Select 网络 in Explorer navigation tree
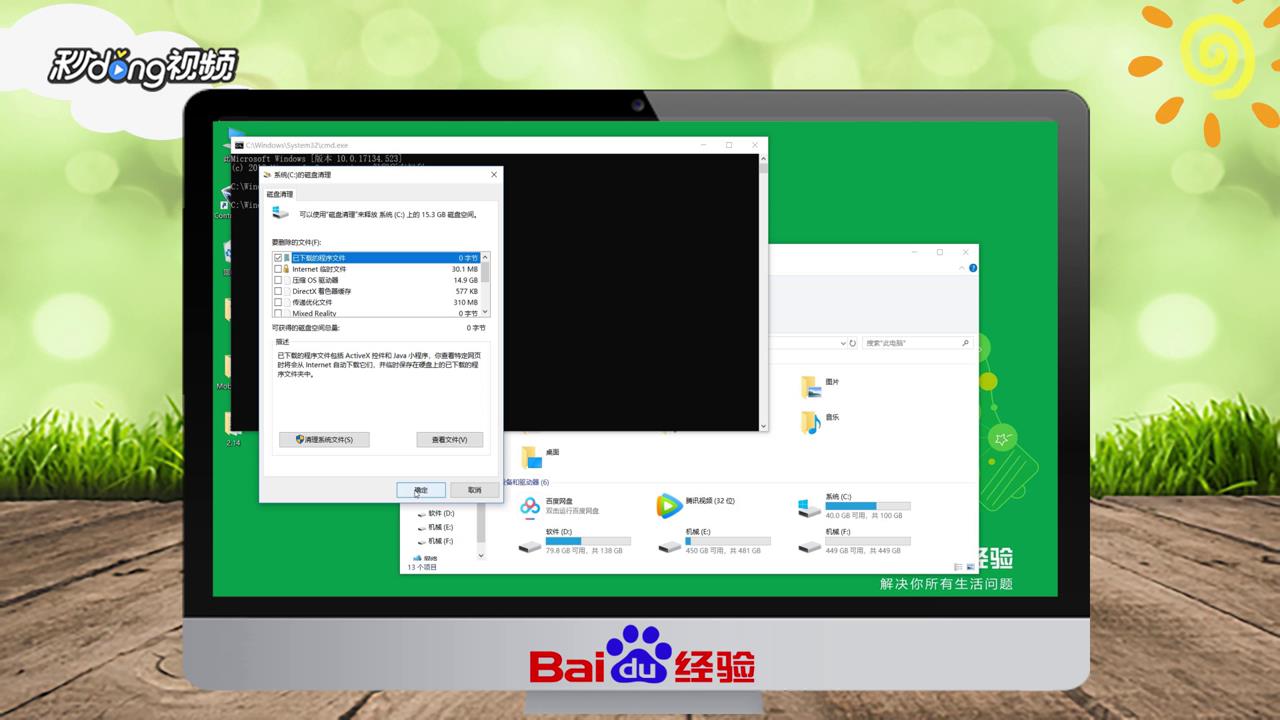Screen dimensions: 1280x720 (x=430, y=558)
